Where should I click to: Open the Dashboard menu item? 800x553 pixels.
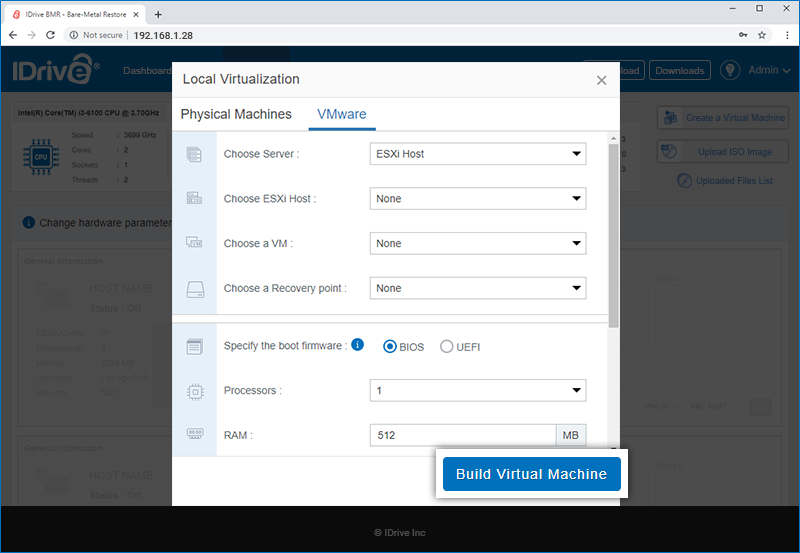[147, 70]
